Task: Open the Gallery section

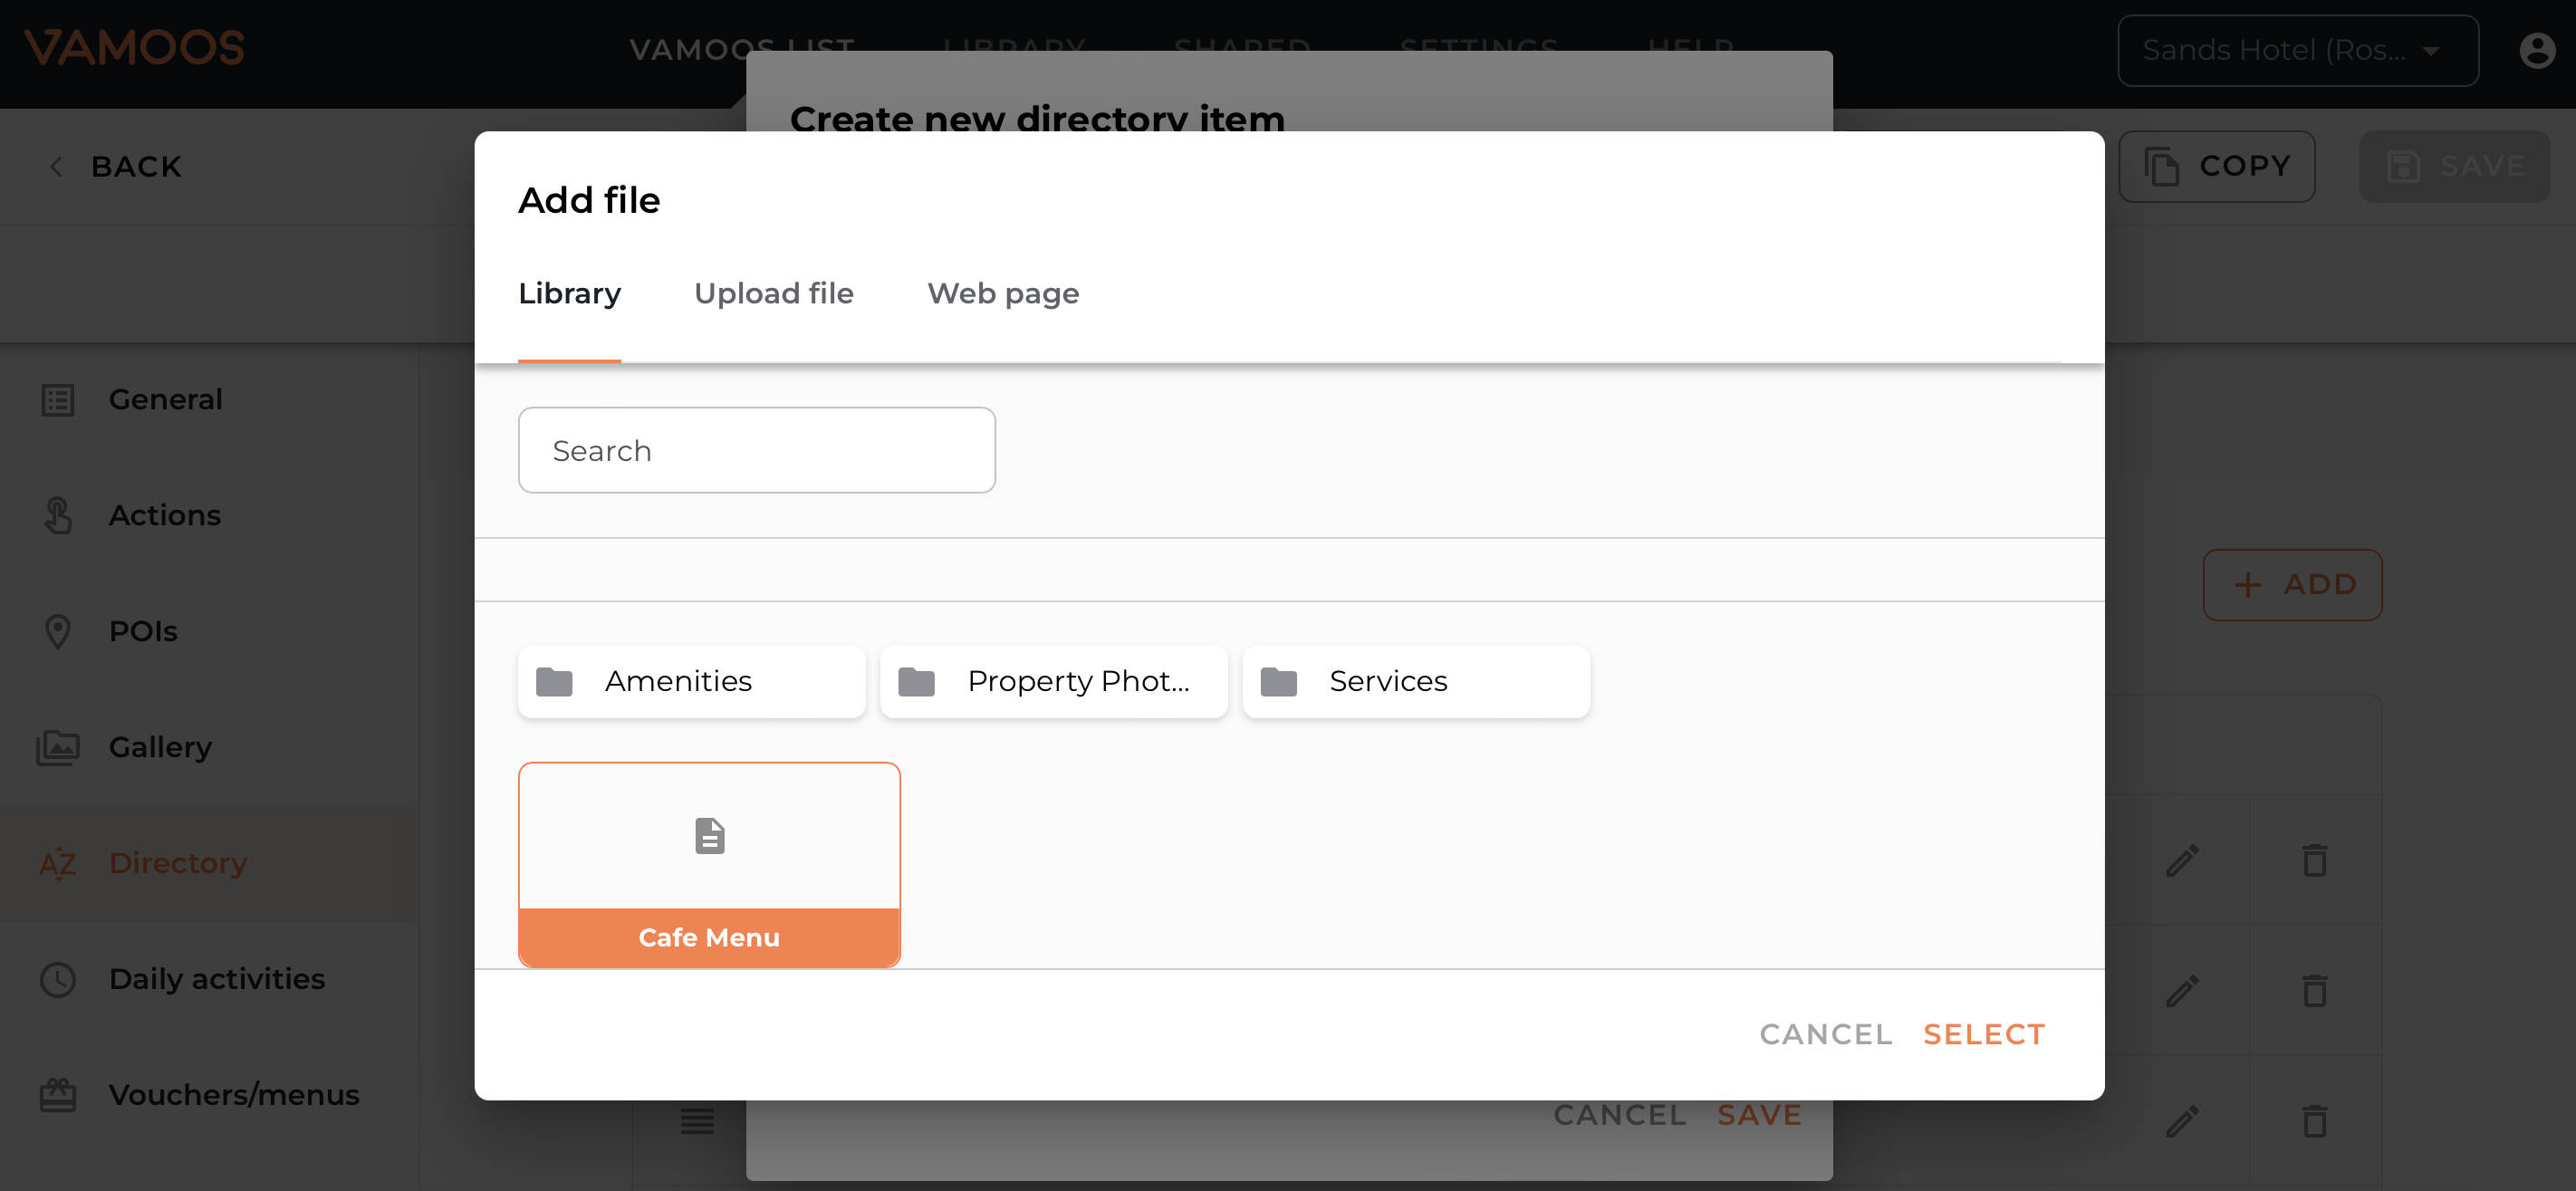Action: point(160,747)
